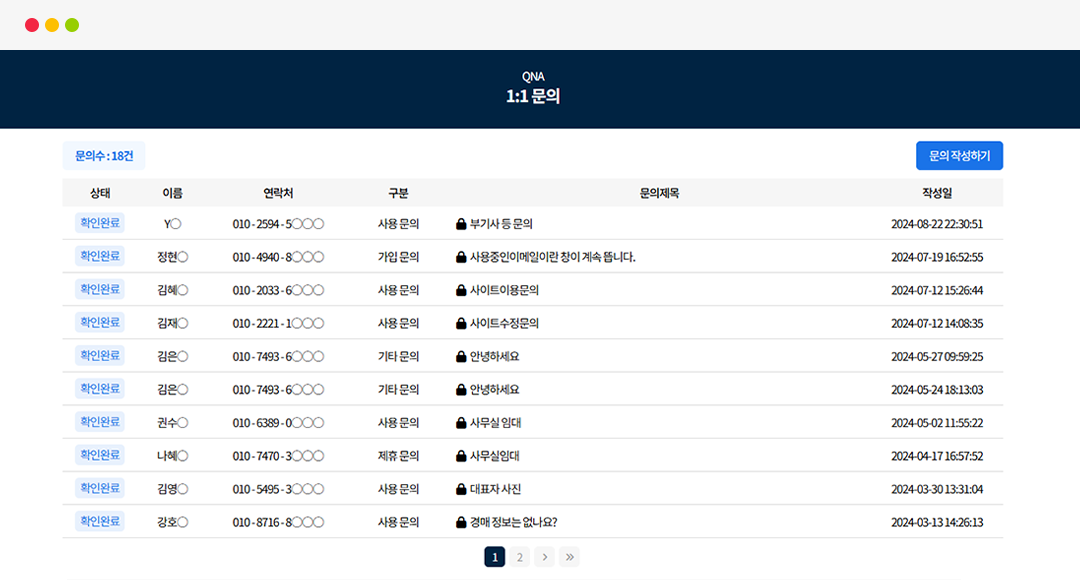
Task: Jump to last page with double arrow
Action: (569, 557)
